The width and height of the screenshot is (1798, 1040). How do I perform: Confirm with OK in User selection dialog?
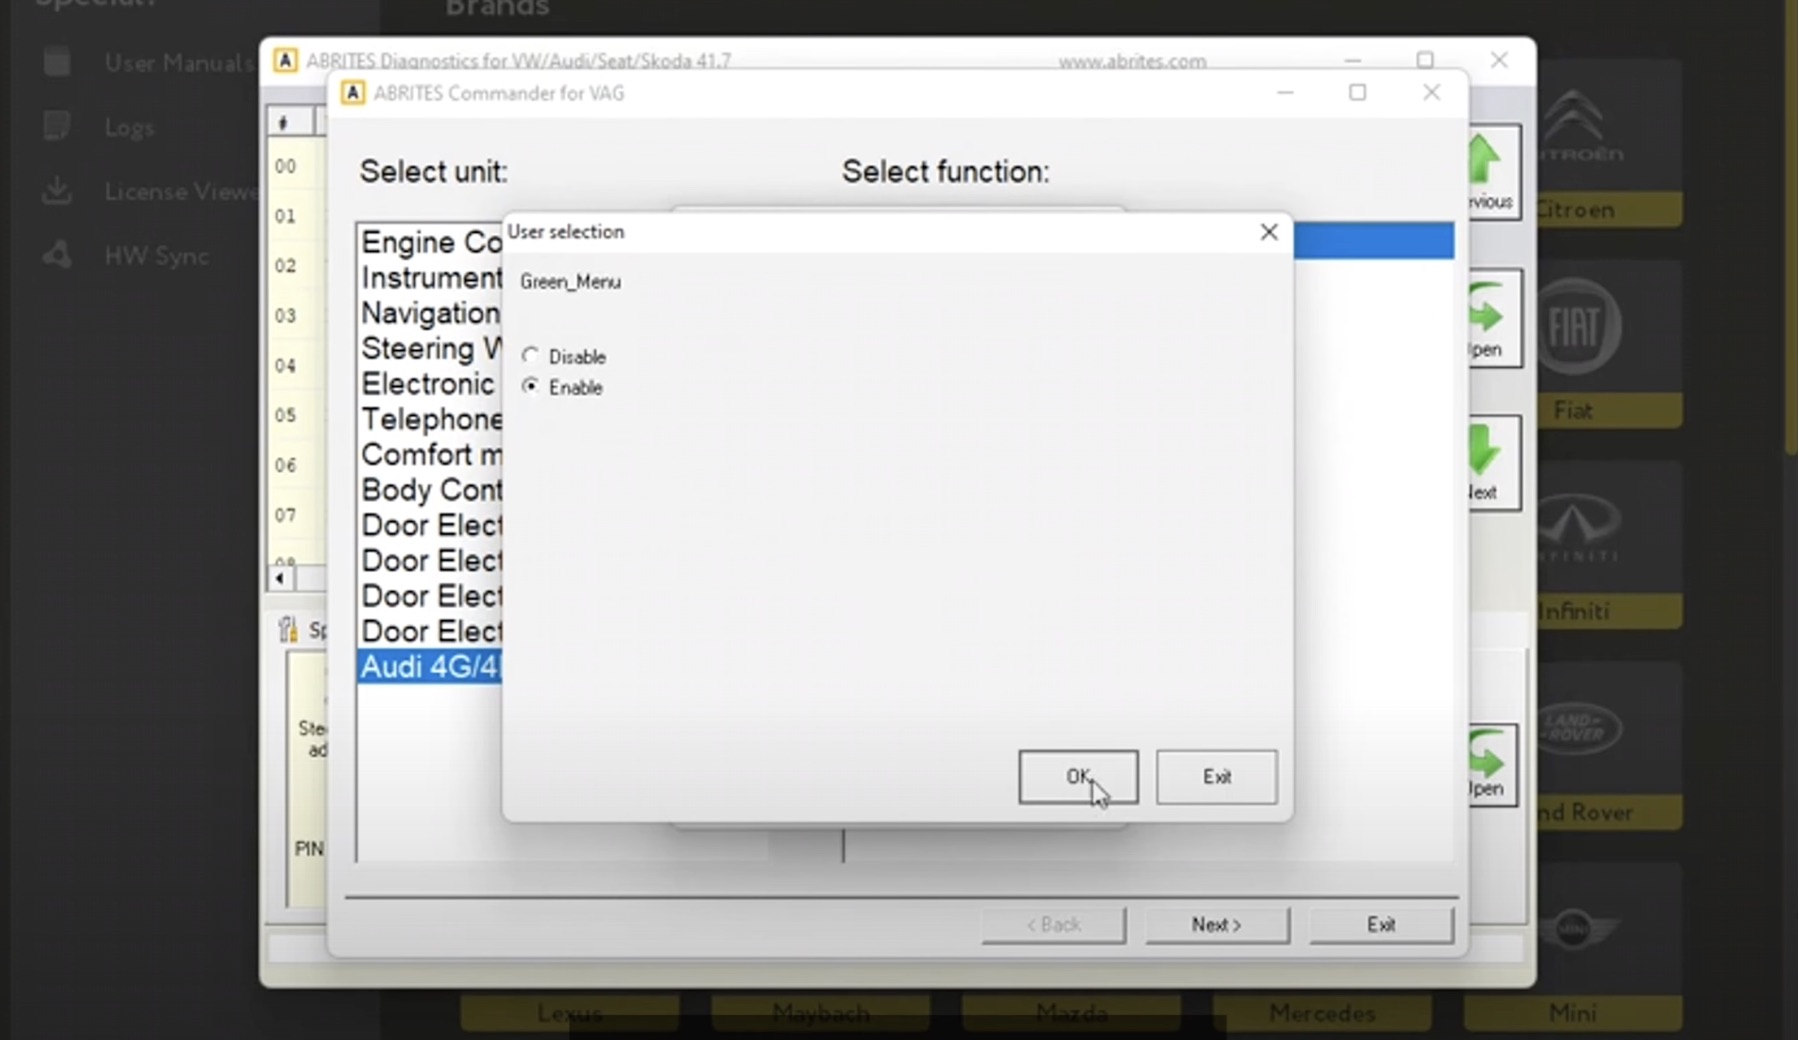coord(1078,777)
